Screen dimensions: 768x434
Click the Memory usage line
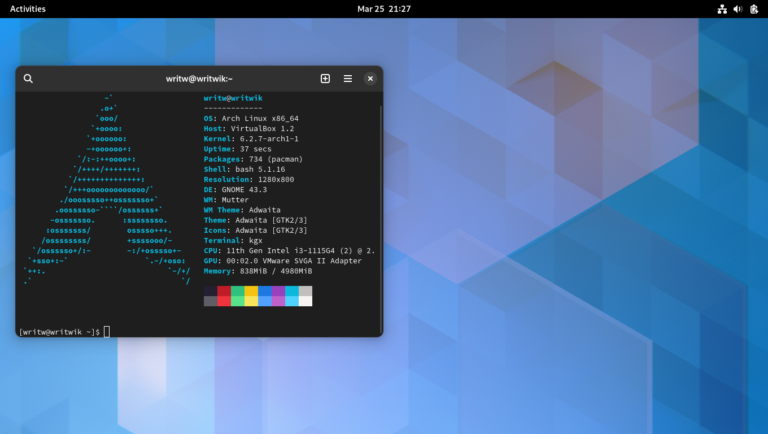click(x=257, y=270)
